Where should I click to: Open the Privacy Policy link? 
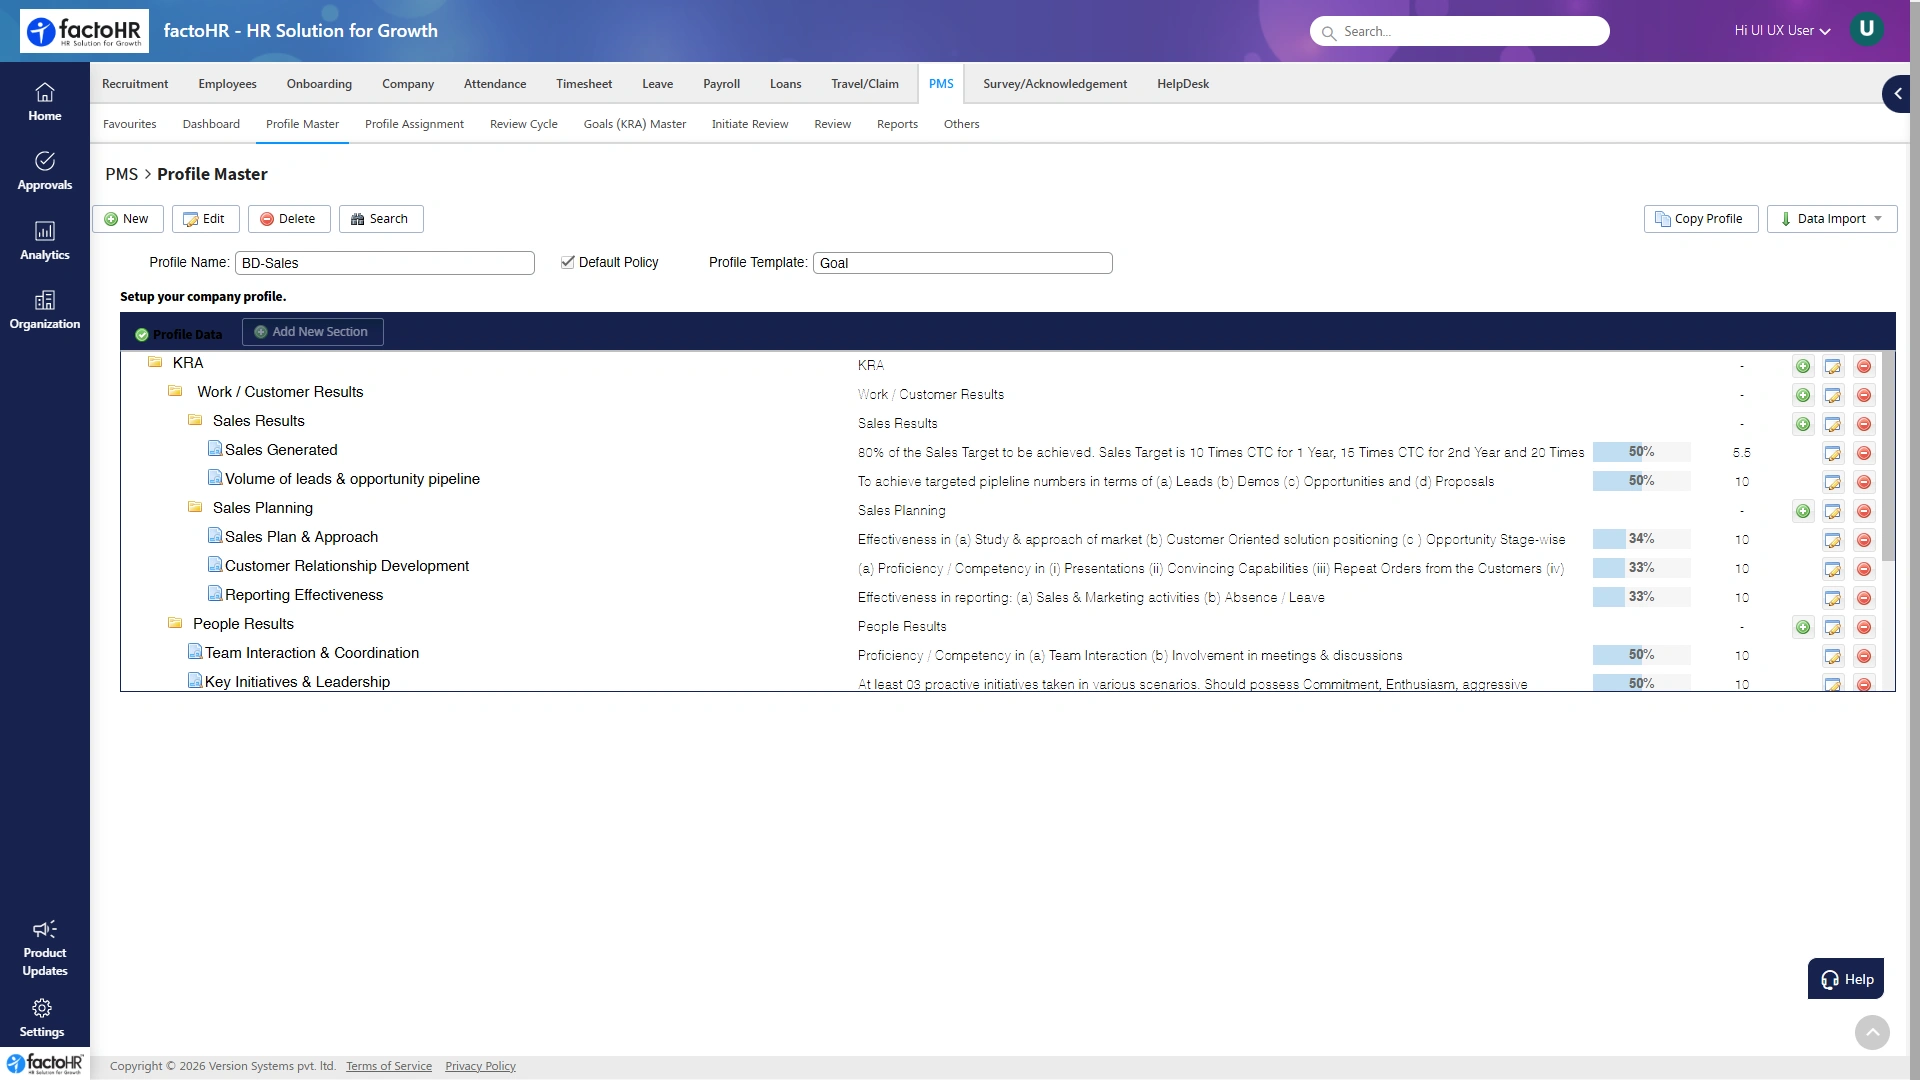coord(480,1066)
